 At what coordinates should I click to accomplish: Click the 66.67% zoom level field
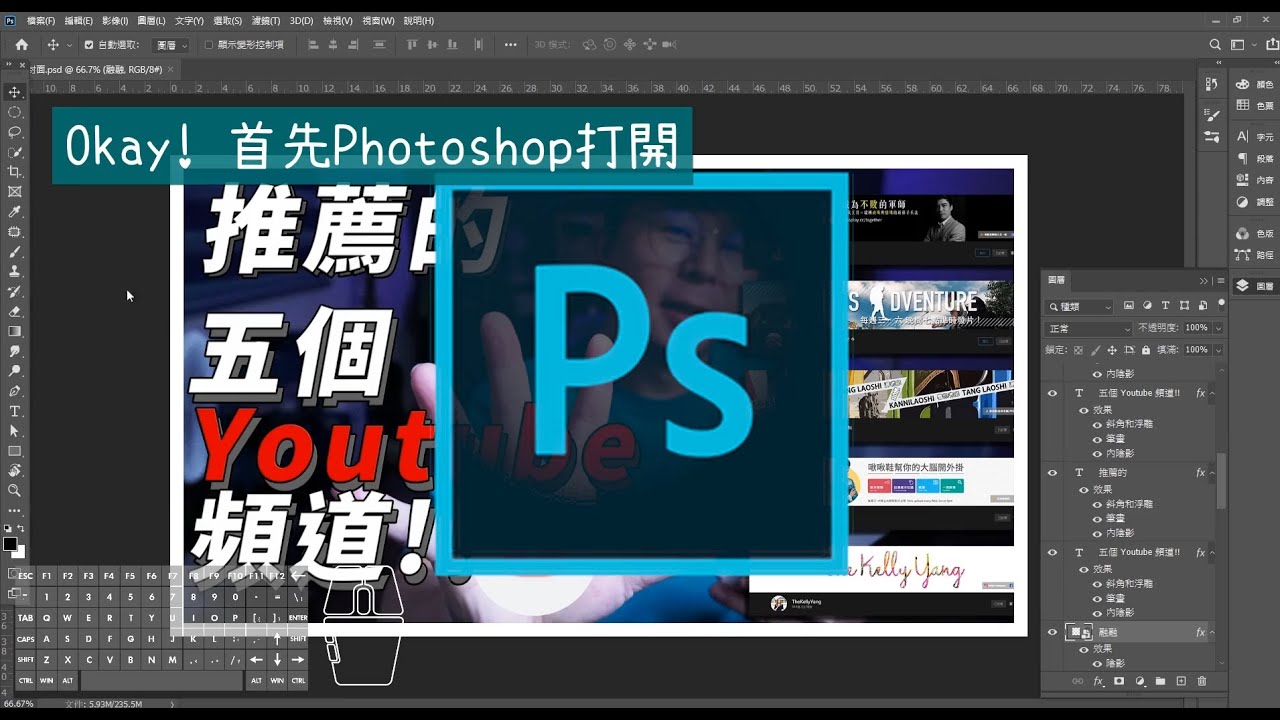(20, 704)
